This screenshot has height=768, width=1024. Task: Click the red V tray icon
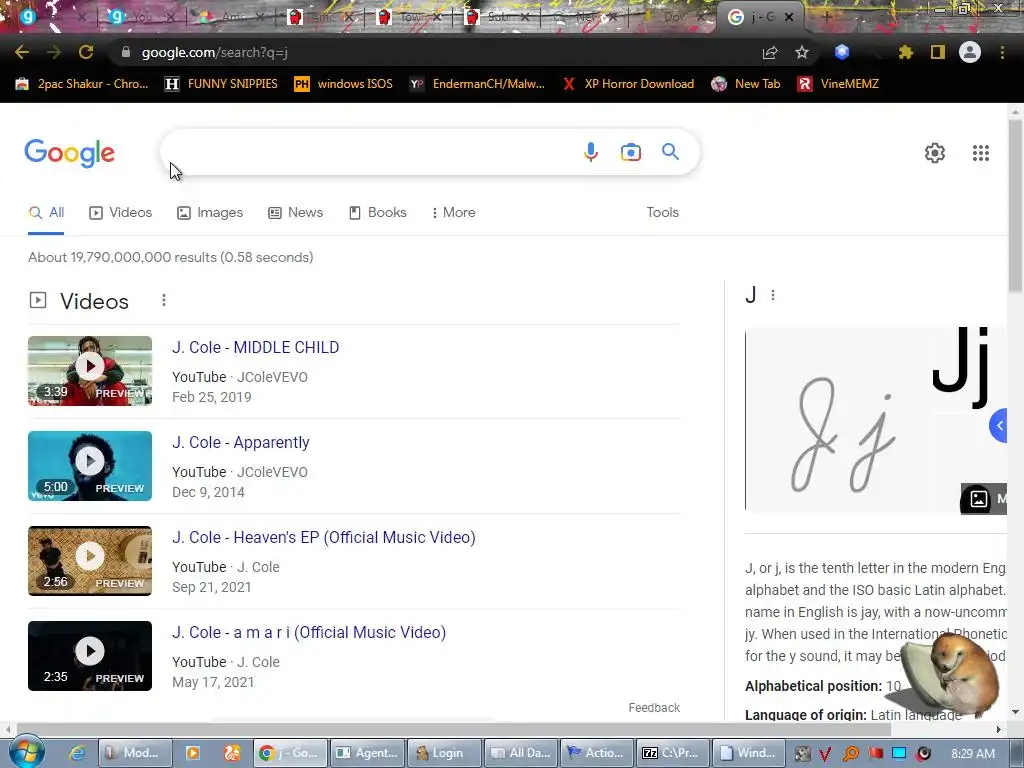tap(825, 754)
